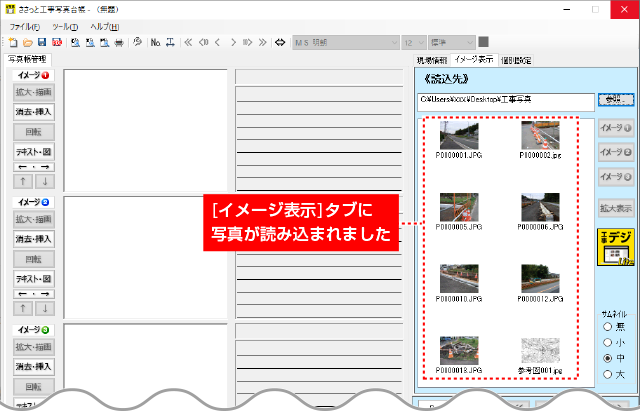Click the gray font color swatch
Image resolution: width=640 pixels, height=414 pixels.
483,42
